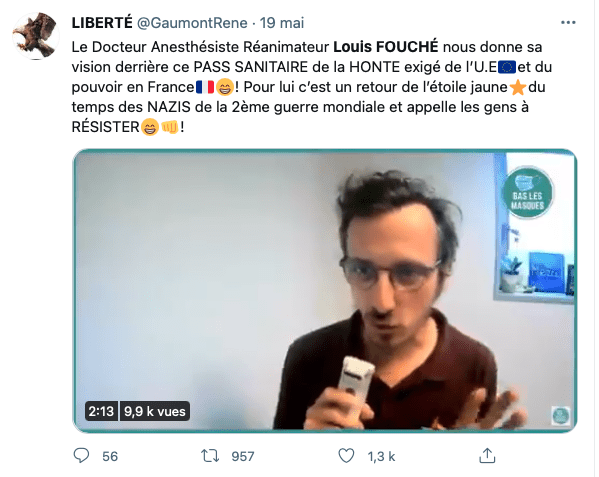Click the EU flag emoji in tweet
Image resolution: width=599 pixels, height=477 pixels.
tap(507, 67)
